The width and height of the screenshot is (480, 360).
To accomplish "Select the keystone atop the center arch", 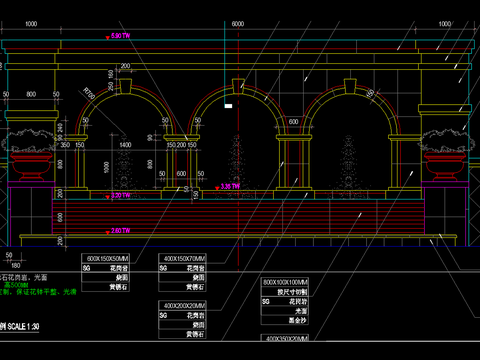I will tap(238, 86).
